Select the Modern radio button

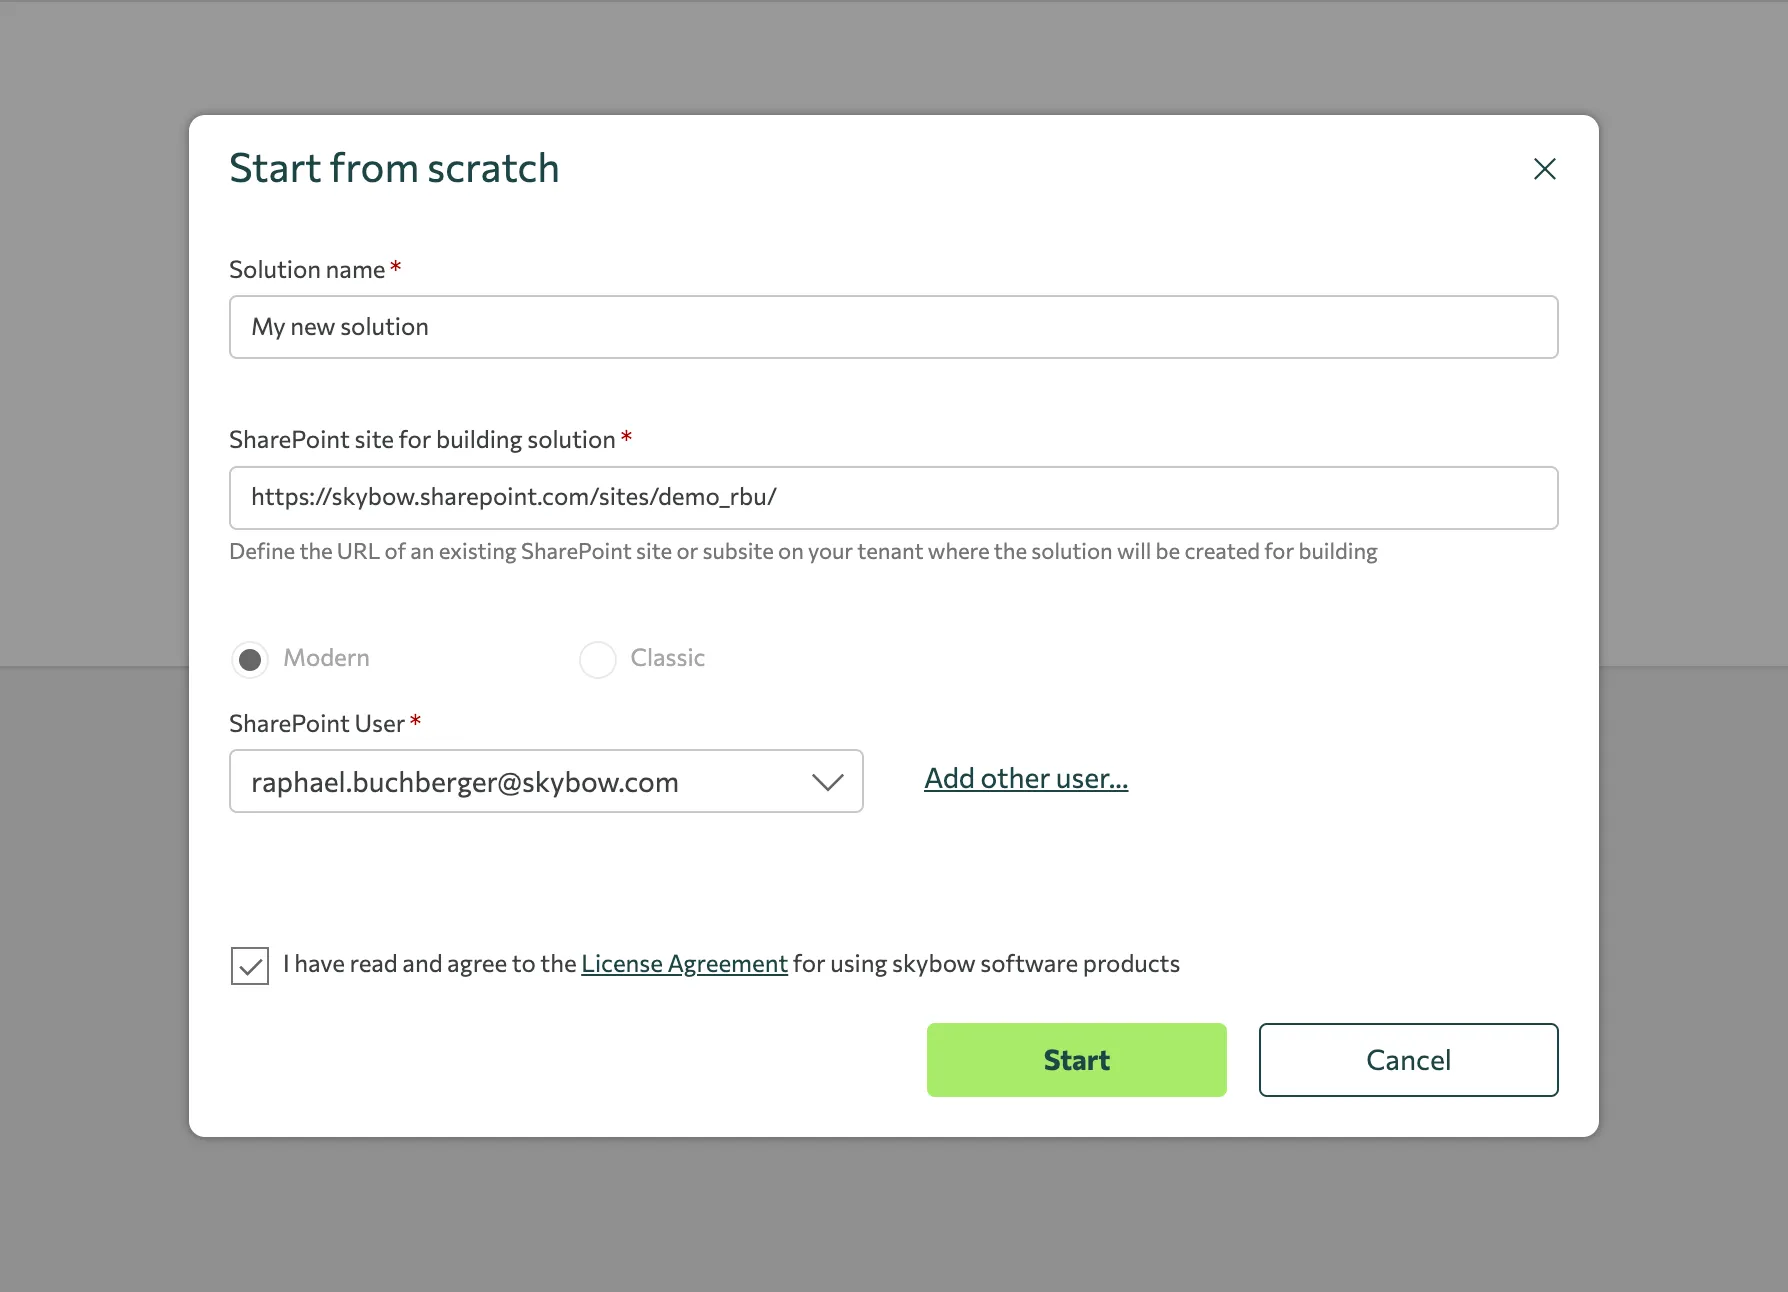(x=250, y=659)
